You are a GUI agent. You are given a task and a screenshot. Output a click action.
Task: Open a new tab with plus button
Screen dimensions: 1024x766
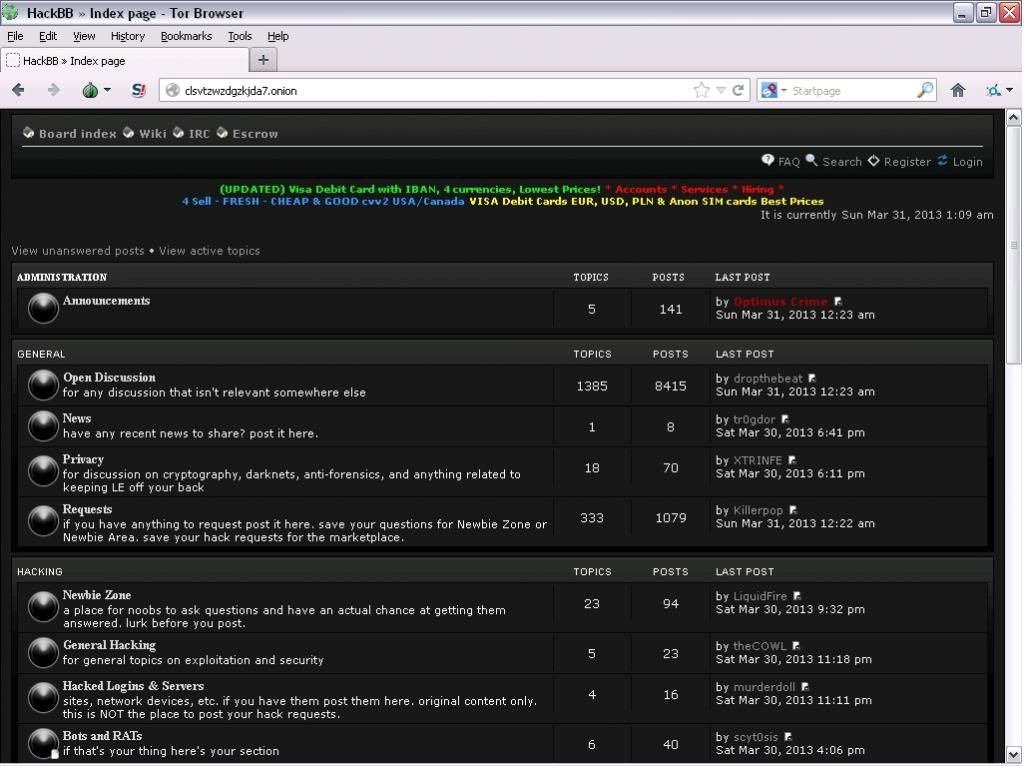263,60
